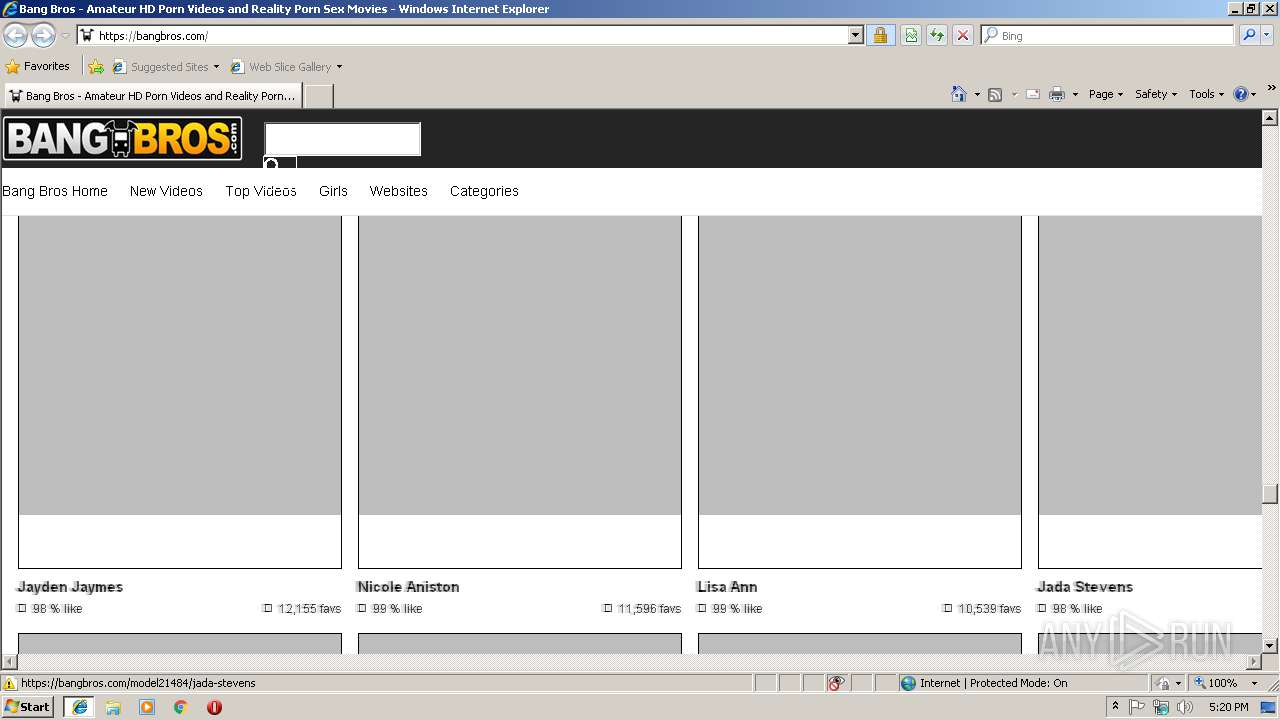Click the website search magnifier button
Viewport: 1280px width, 720px height.
279,163
